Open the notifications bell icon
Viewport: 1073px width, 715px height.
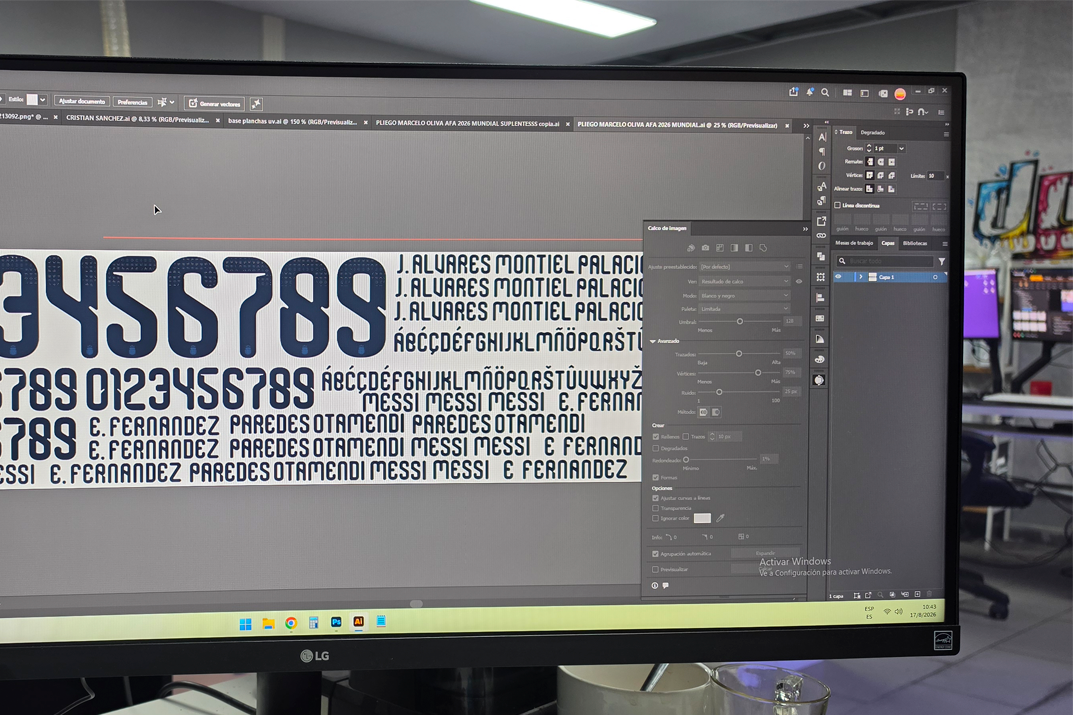810,92
